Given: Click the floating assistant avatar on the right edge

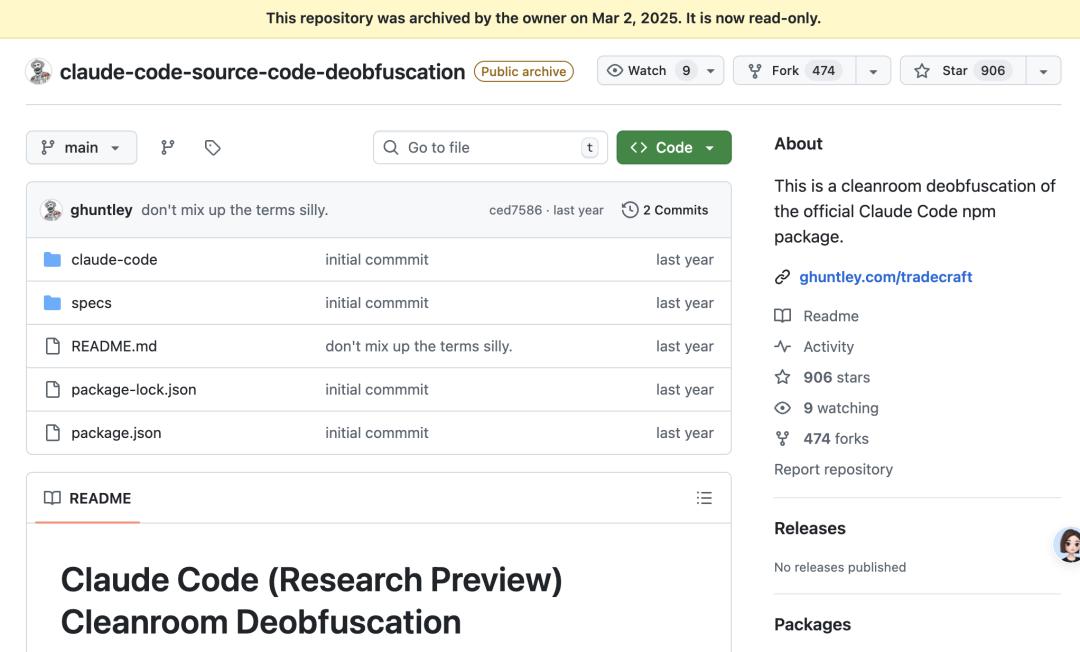Looking at the screenshot, I should [x=1068, y=545].
